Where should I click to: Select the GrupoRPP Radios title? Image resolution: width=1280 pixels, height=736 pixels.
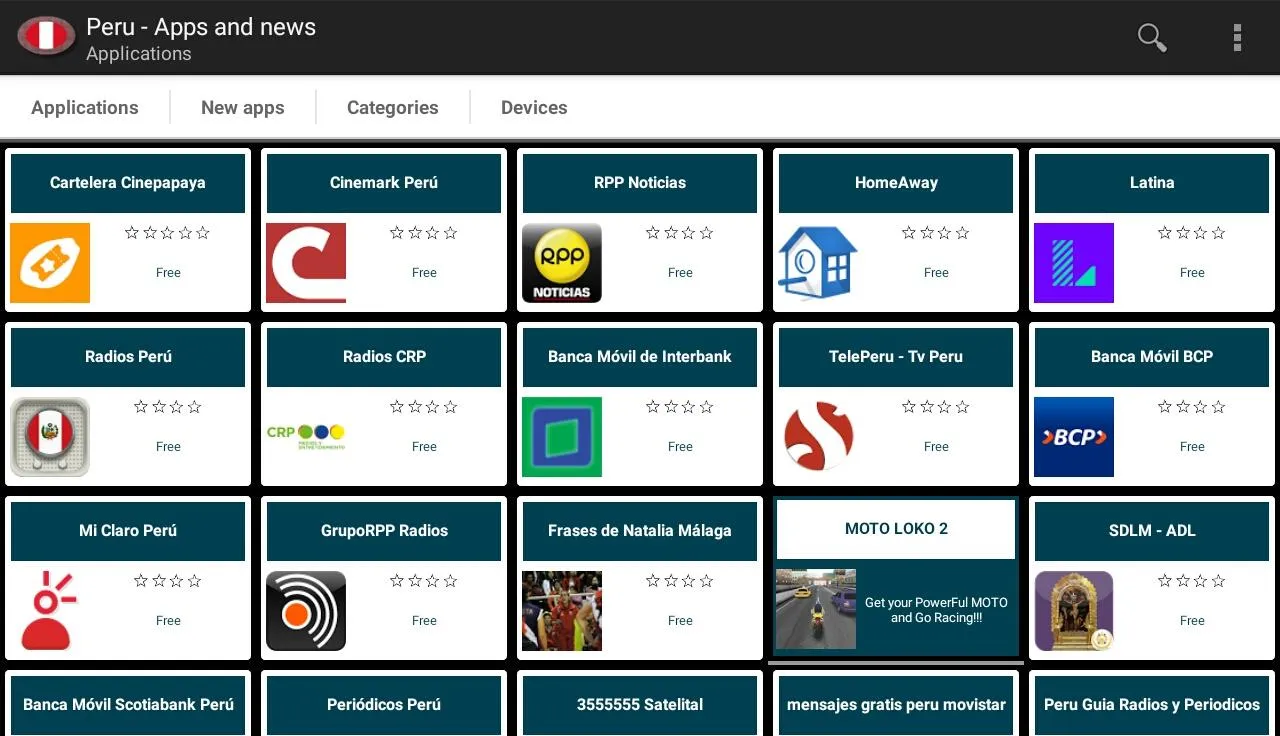[x=384, y=531]
